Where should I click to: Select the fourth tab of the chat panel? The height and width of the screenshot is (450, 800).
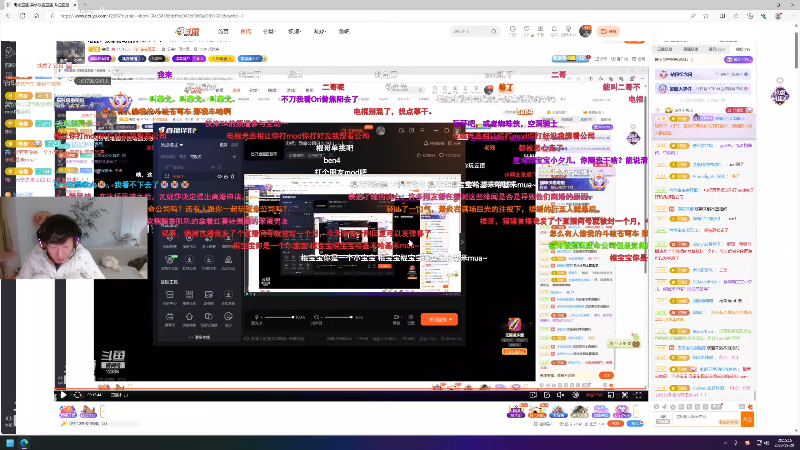point(742,49)
